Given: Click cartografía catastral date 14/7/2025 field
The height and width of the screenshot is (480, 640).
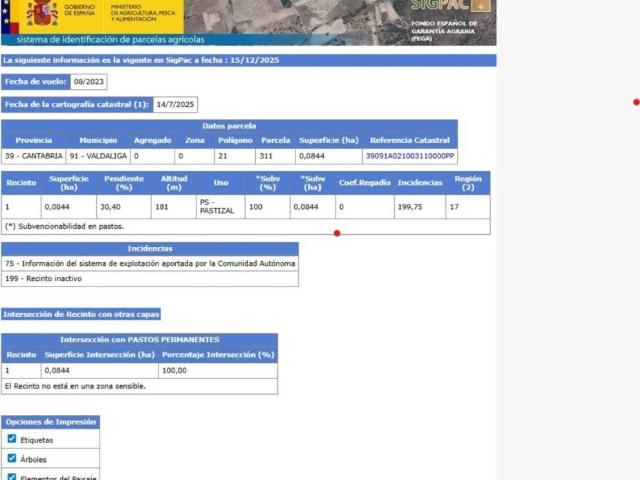Looking at the screenshot, I should click(x=175, y=104).
